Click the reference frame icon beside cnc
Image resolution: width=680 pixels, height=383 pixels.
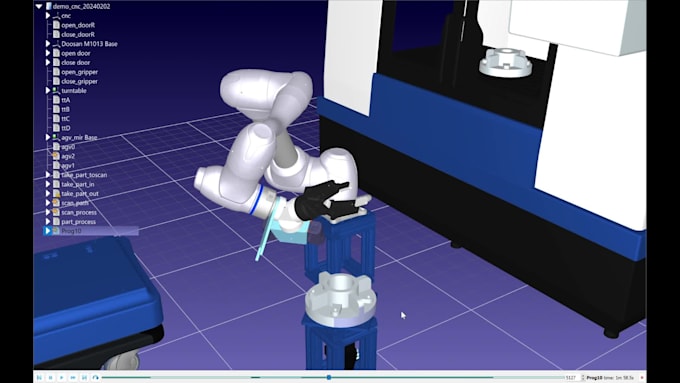pyautogui.click(x=56, y=16)
